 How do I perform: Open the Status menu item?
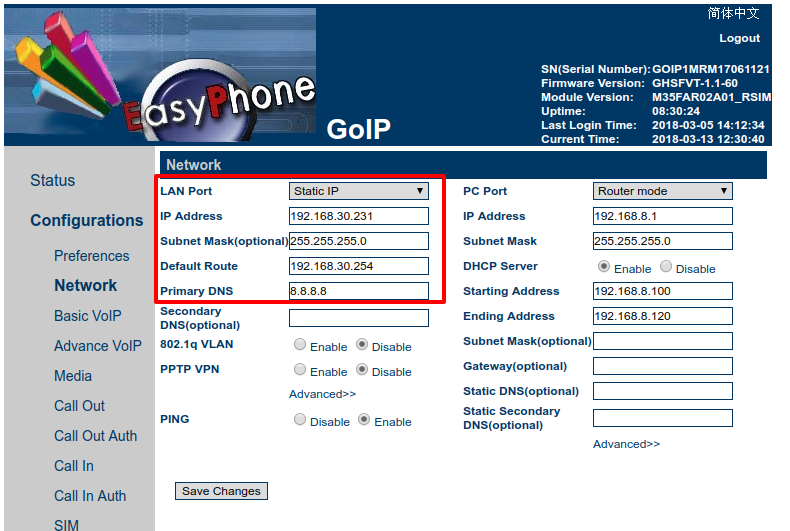(52, 181)
